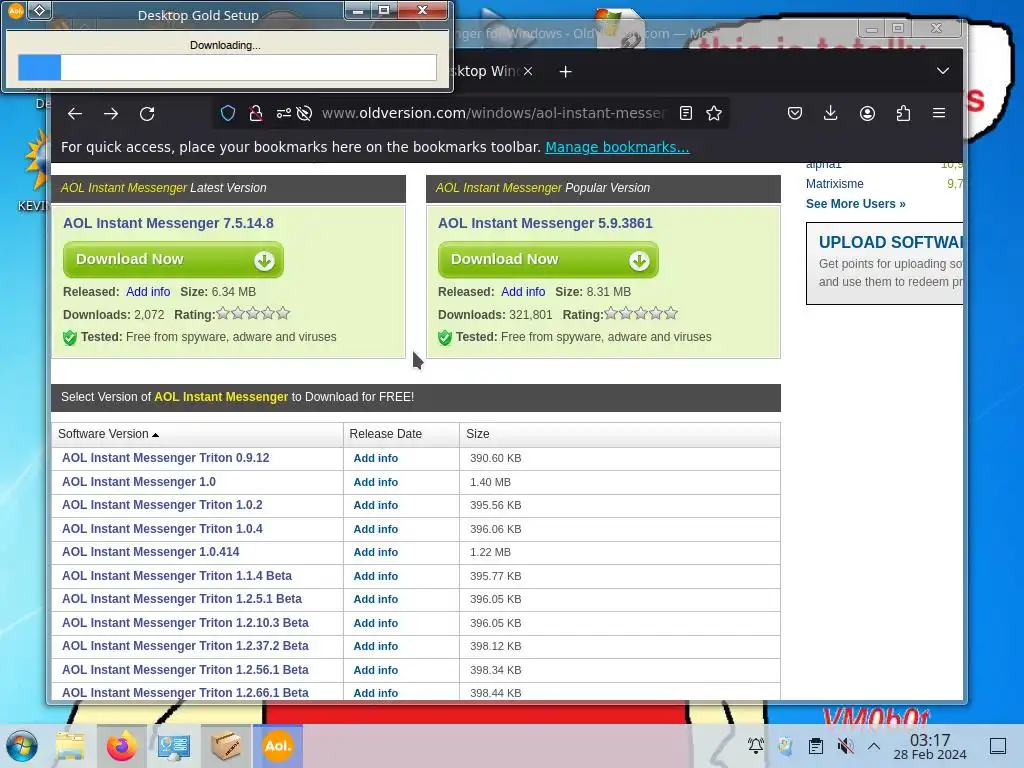
Task: Open Firefox hamburger application menu
Action: 939,113
